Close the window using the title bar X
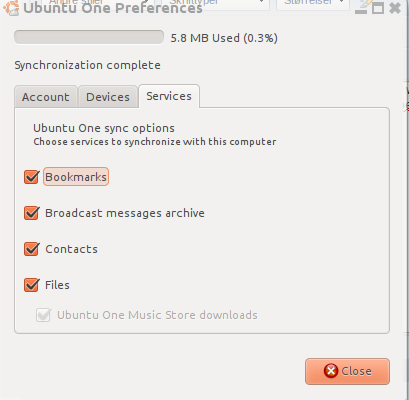 point(395,8)
